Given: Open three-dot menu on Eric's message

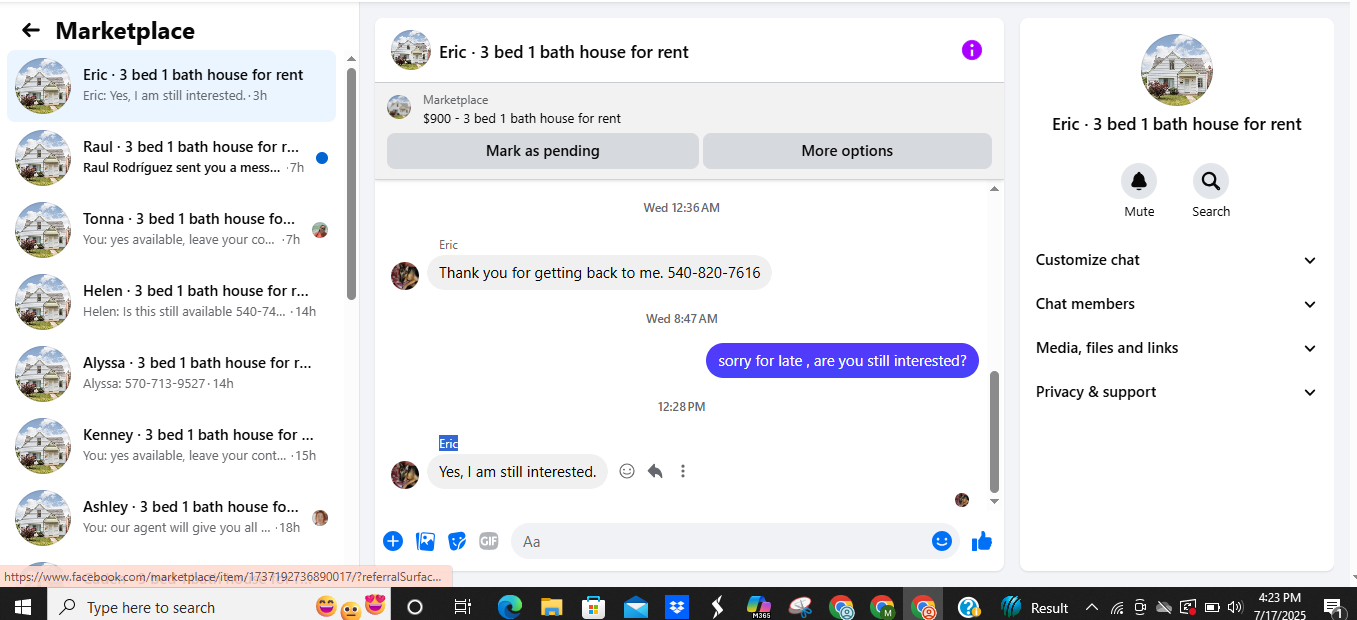Looking at the screenshot, I should [x=683, y=471].
